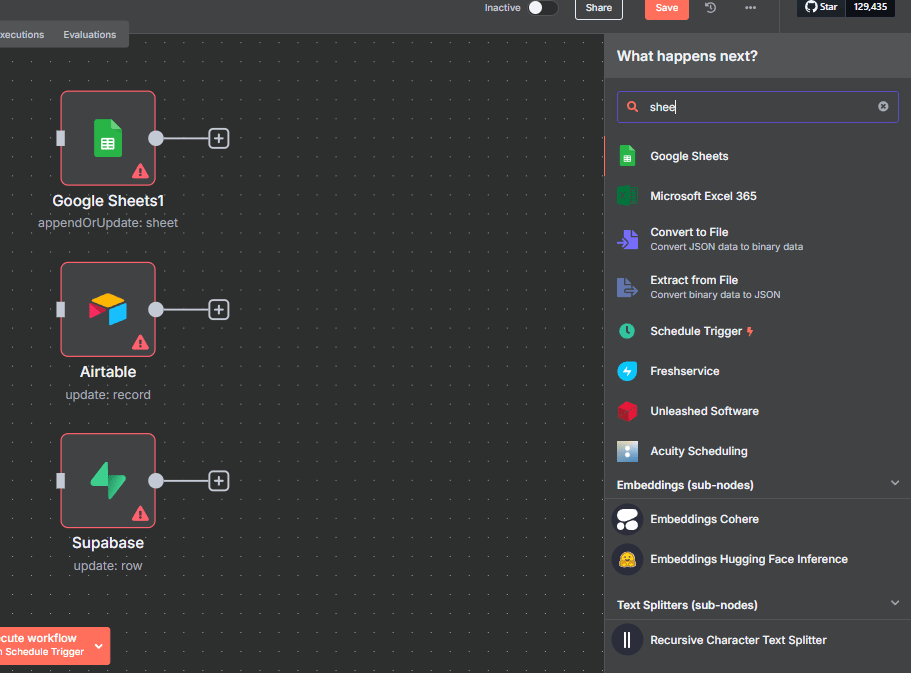Open the more options ellipsis menu
Image resolution: width=911 pixels, height=673 pixels.
click(x=751, y=8)
